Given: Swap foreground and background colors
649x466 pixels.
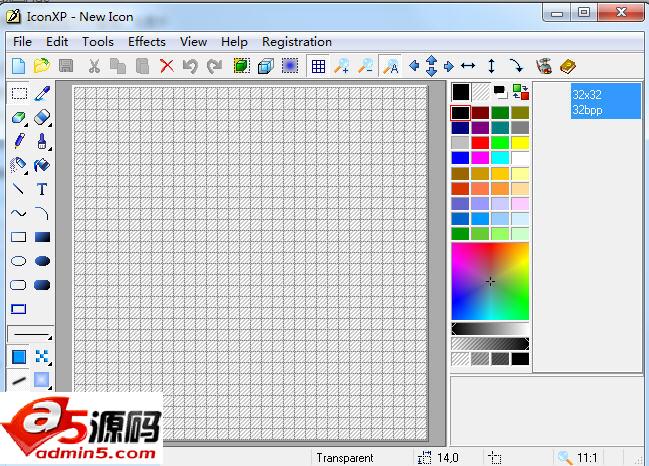Looking at the screenshot, I should [520, 92].
